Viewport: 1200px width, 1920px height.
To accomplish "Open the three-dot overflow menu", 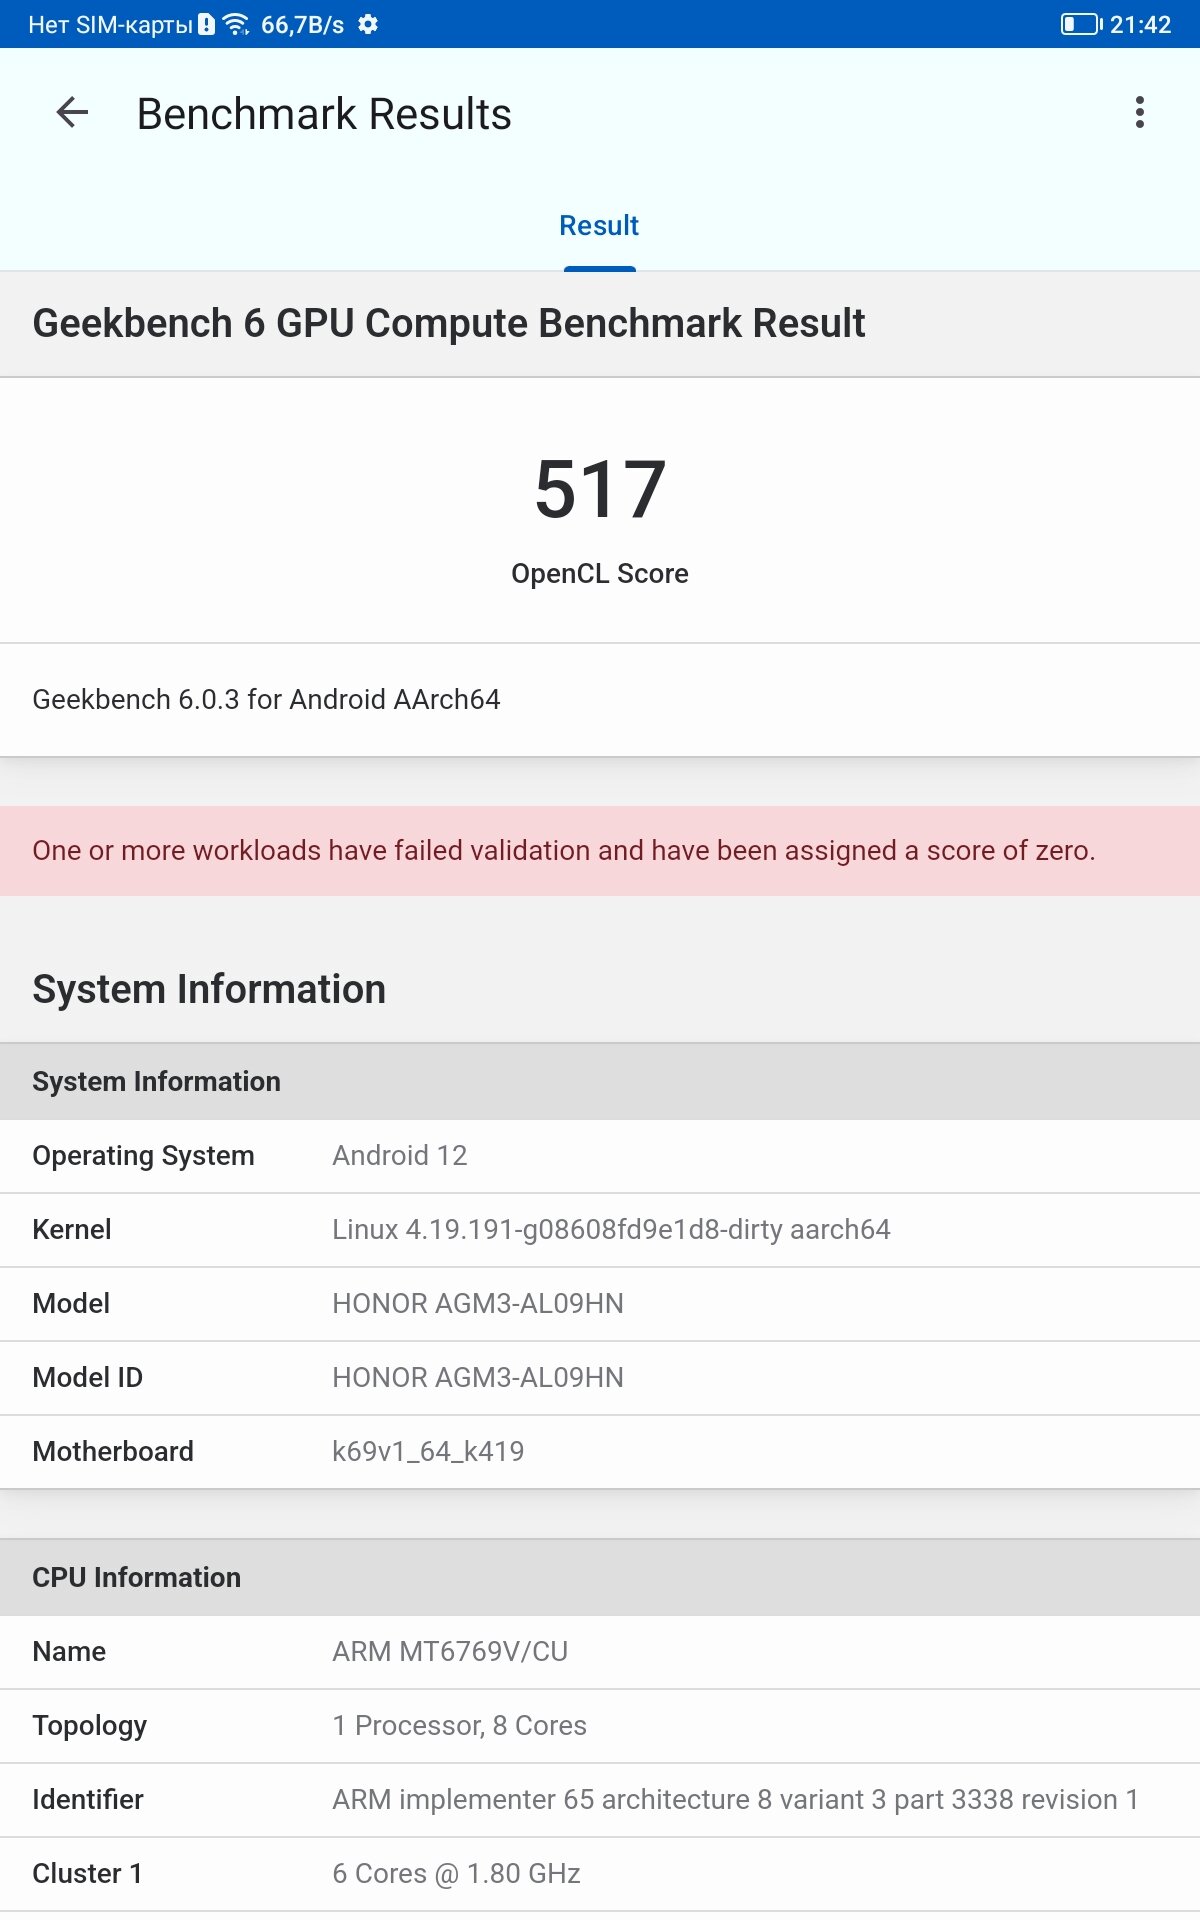I will tap(1139, 113).
